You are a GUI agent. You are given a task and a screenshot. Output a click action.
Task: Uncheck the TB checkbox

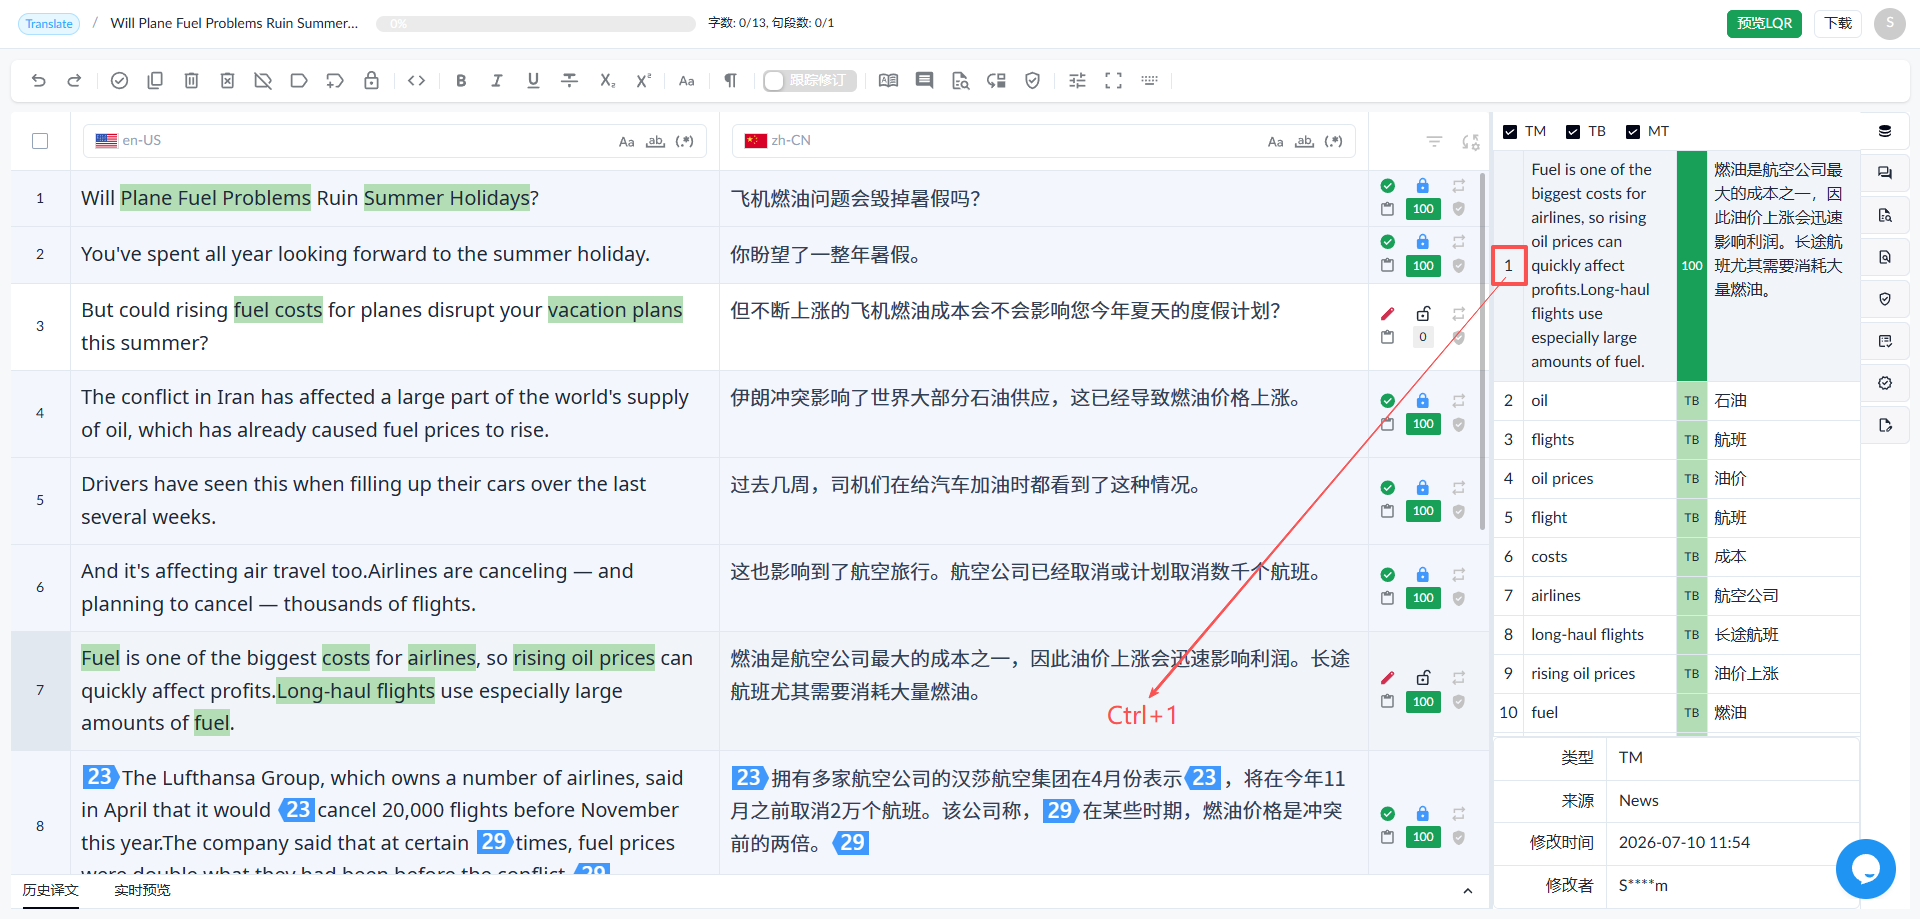tap(1573, 132)
